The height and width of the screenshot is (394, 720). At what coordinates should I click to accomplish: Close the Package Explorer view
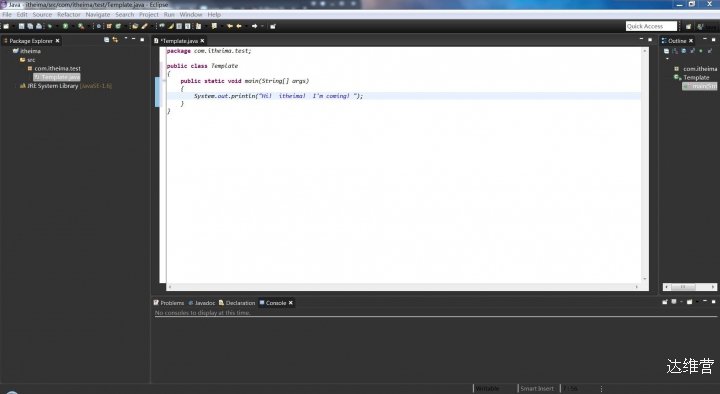tap(57, 41)
